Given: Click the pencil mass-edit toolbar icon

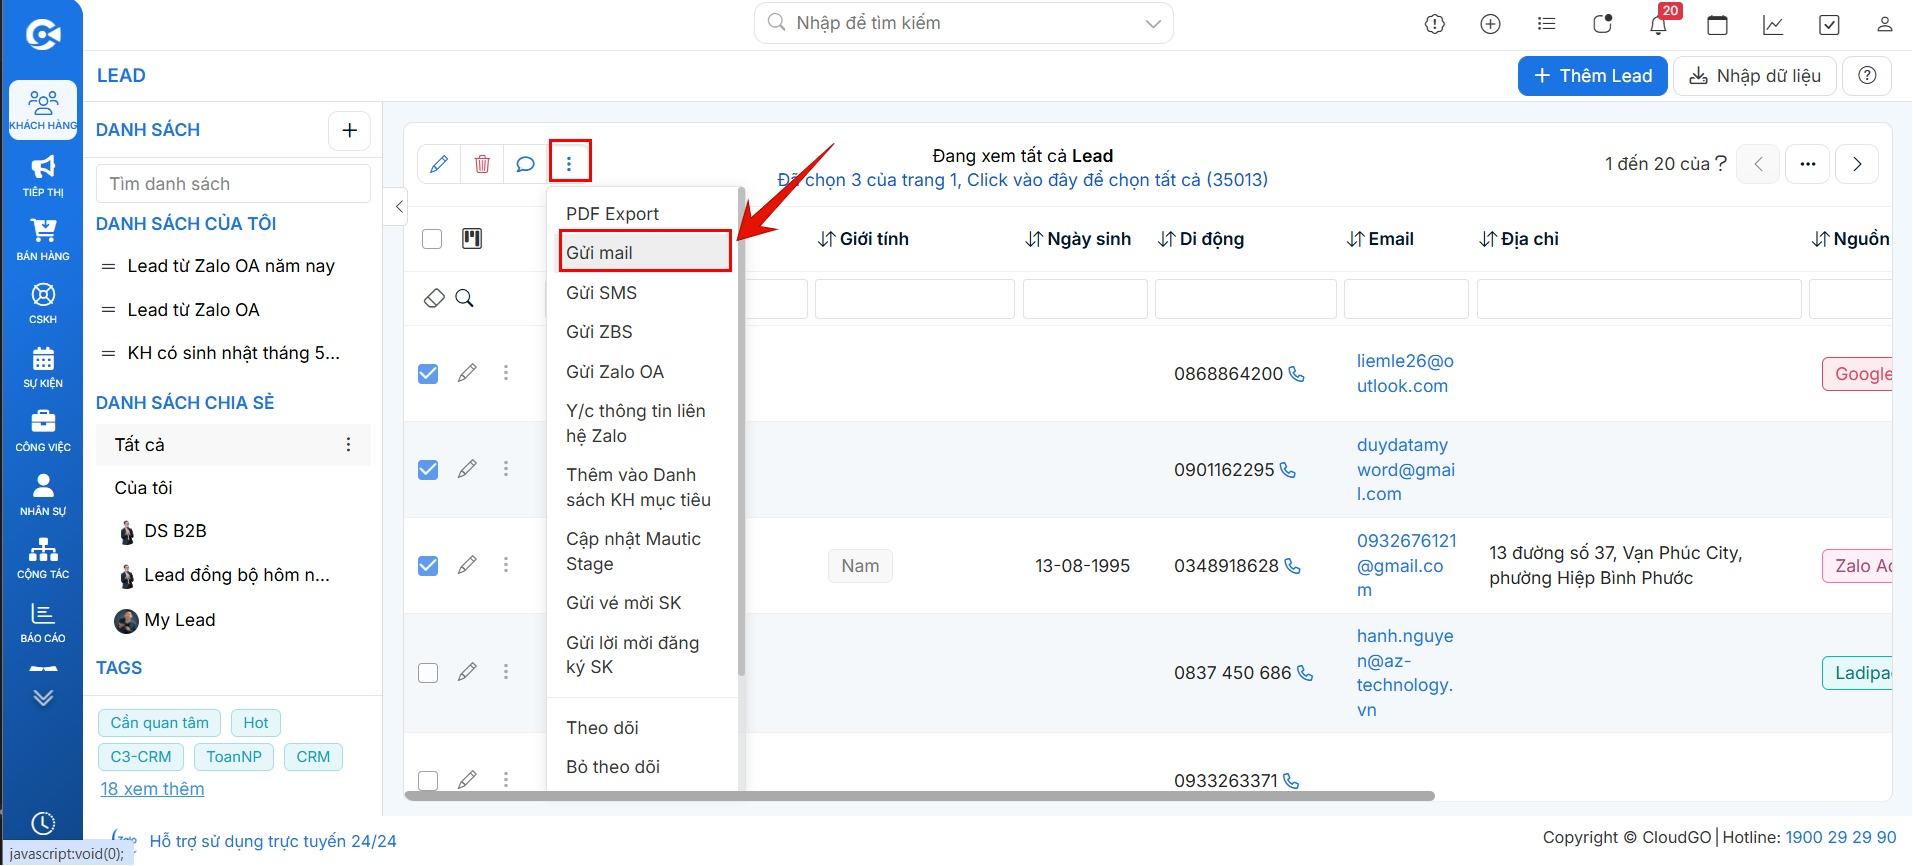Looking at the screenshot, I should [x=439, y=164].
